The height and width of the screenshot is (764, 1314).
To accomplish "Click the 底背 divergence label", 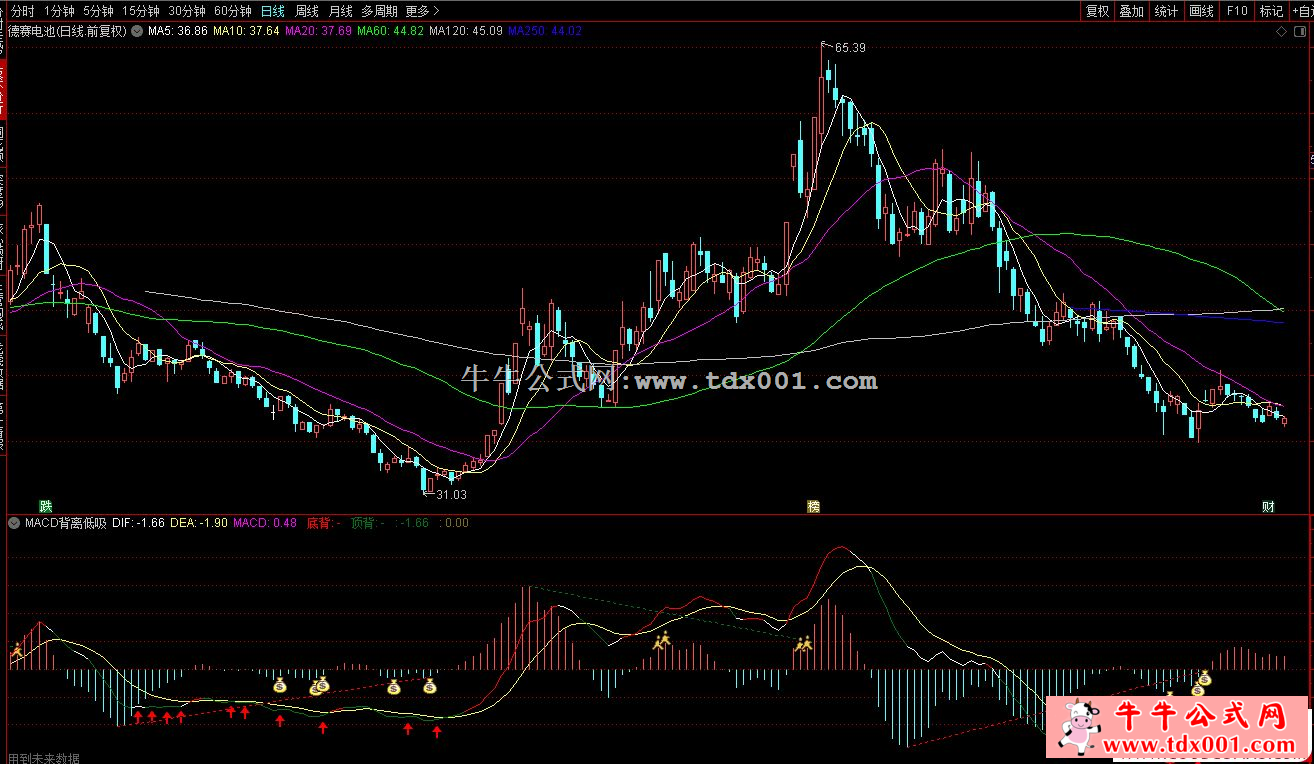I will pos(322,523).
